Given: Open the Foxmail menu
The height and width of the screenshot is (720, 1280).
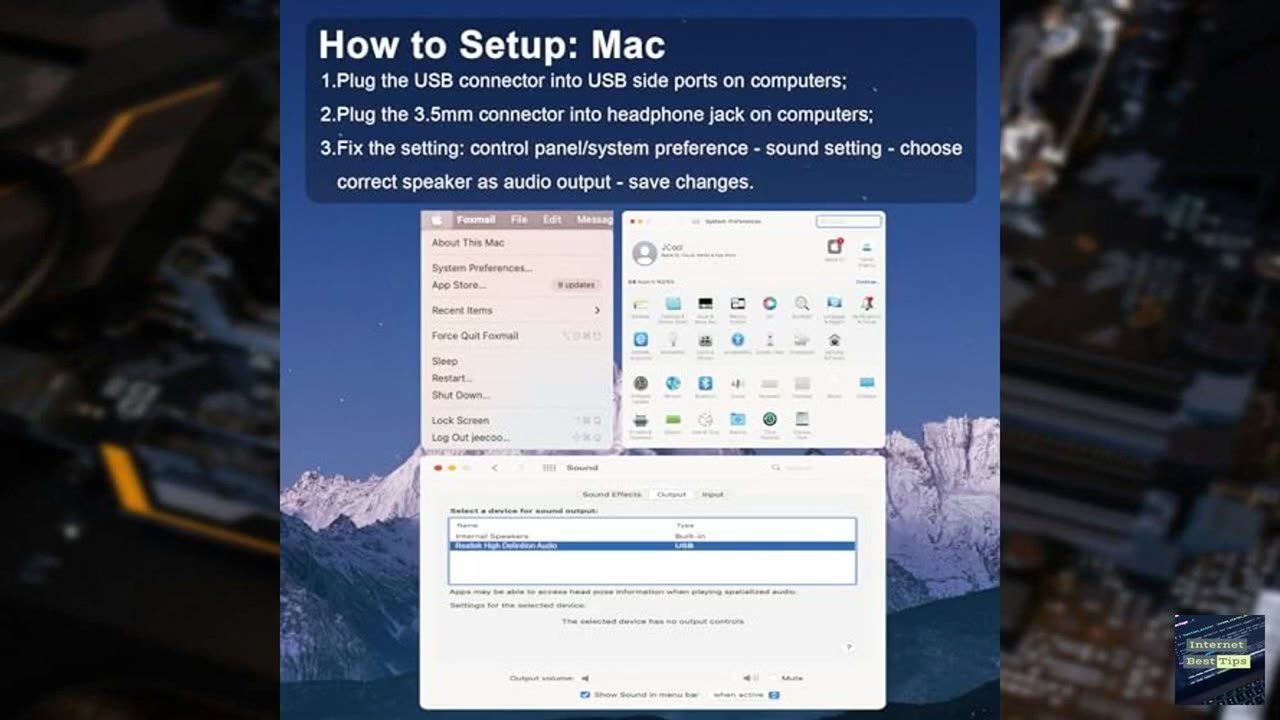Looking at the screenshot, I should 476,220.
